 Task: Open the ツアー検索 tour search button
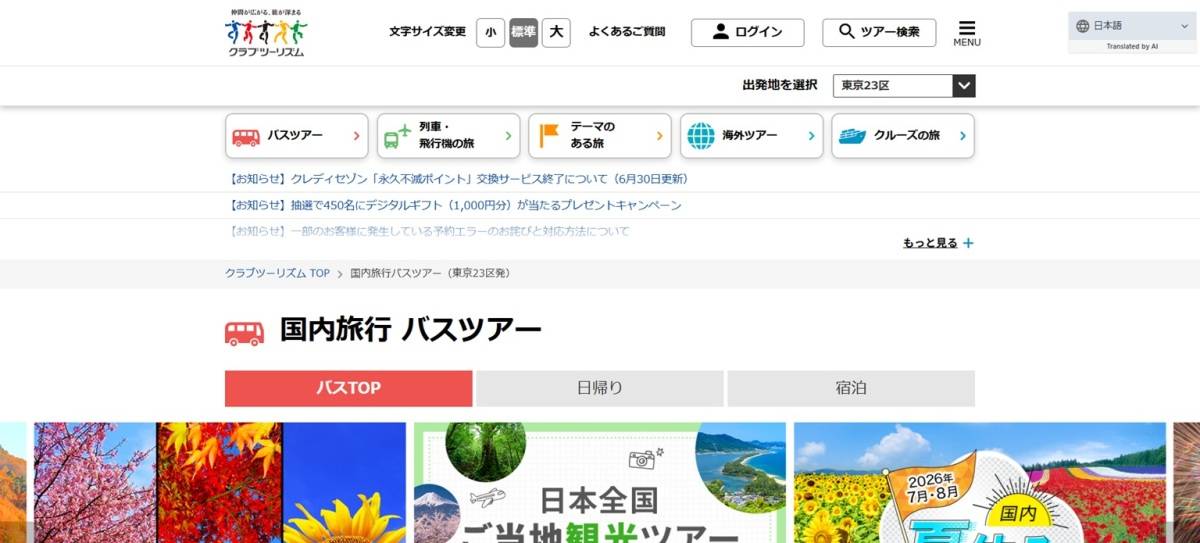[x=879, y=32]
